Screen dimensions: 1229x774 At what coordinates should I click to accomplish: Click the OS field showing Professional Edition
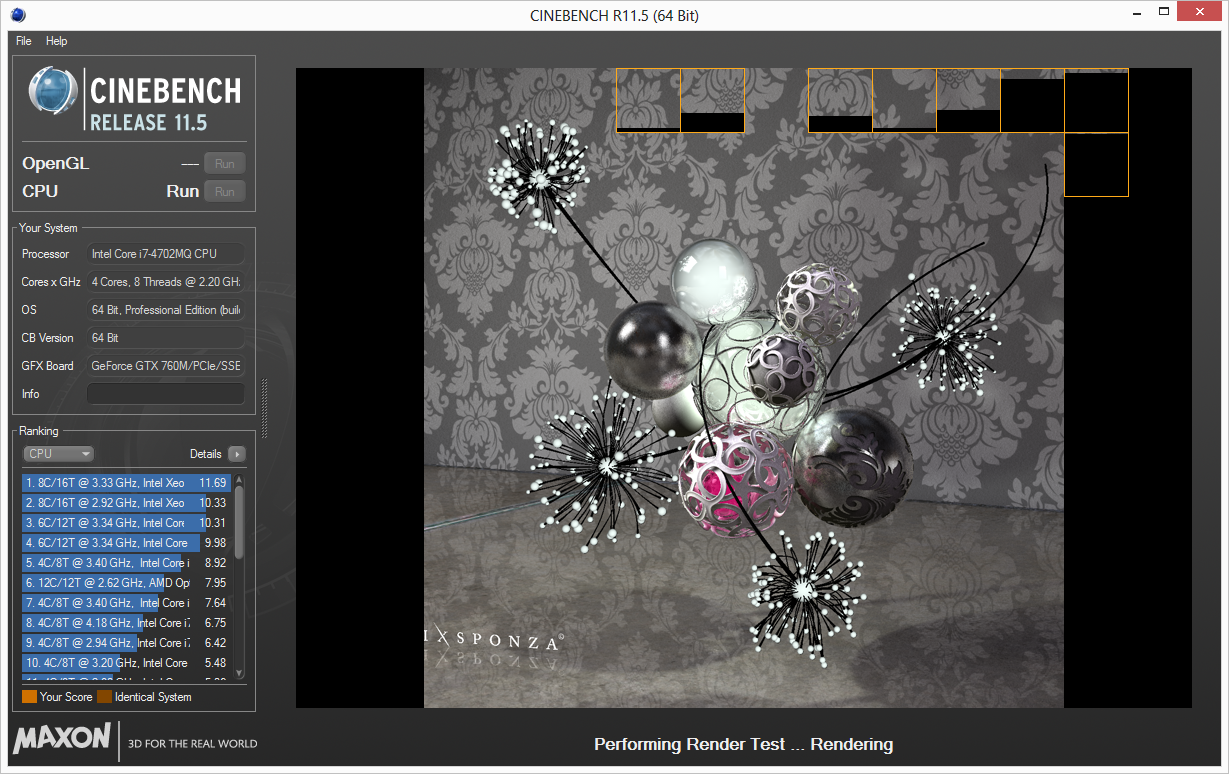point(166,310)
